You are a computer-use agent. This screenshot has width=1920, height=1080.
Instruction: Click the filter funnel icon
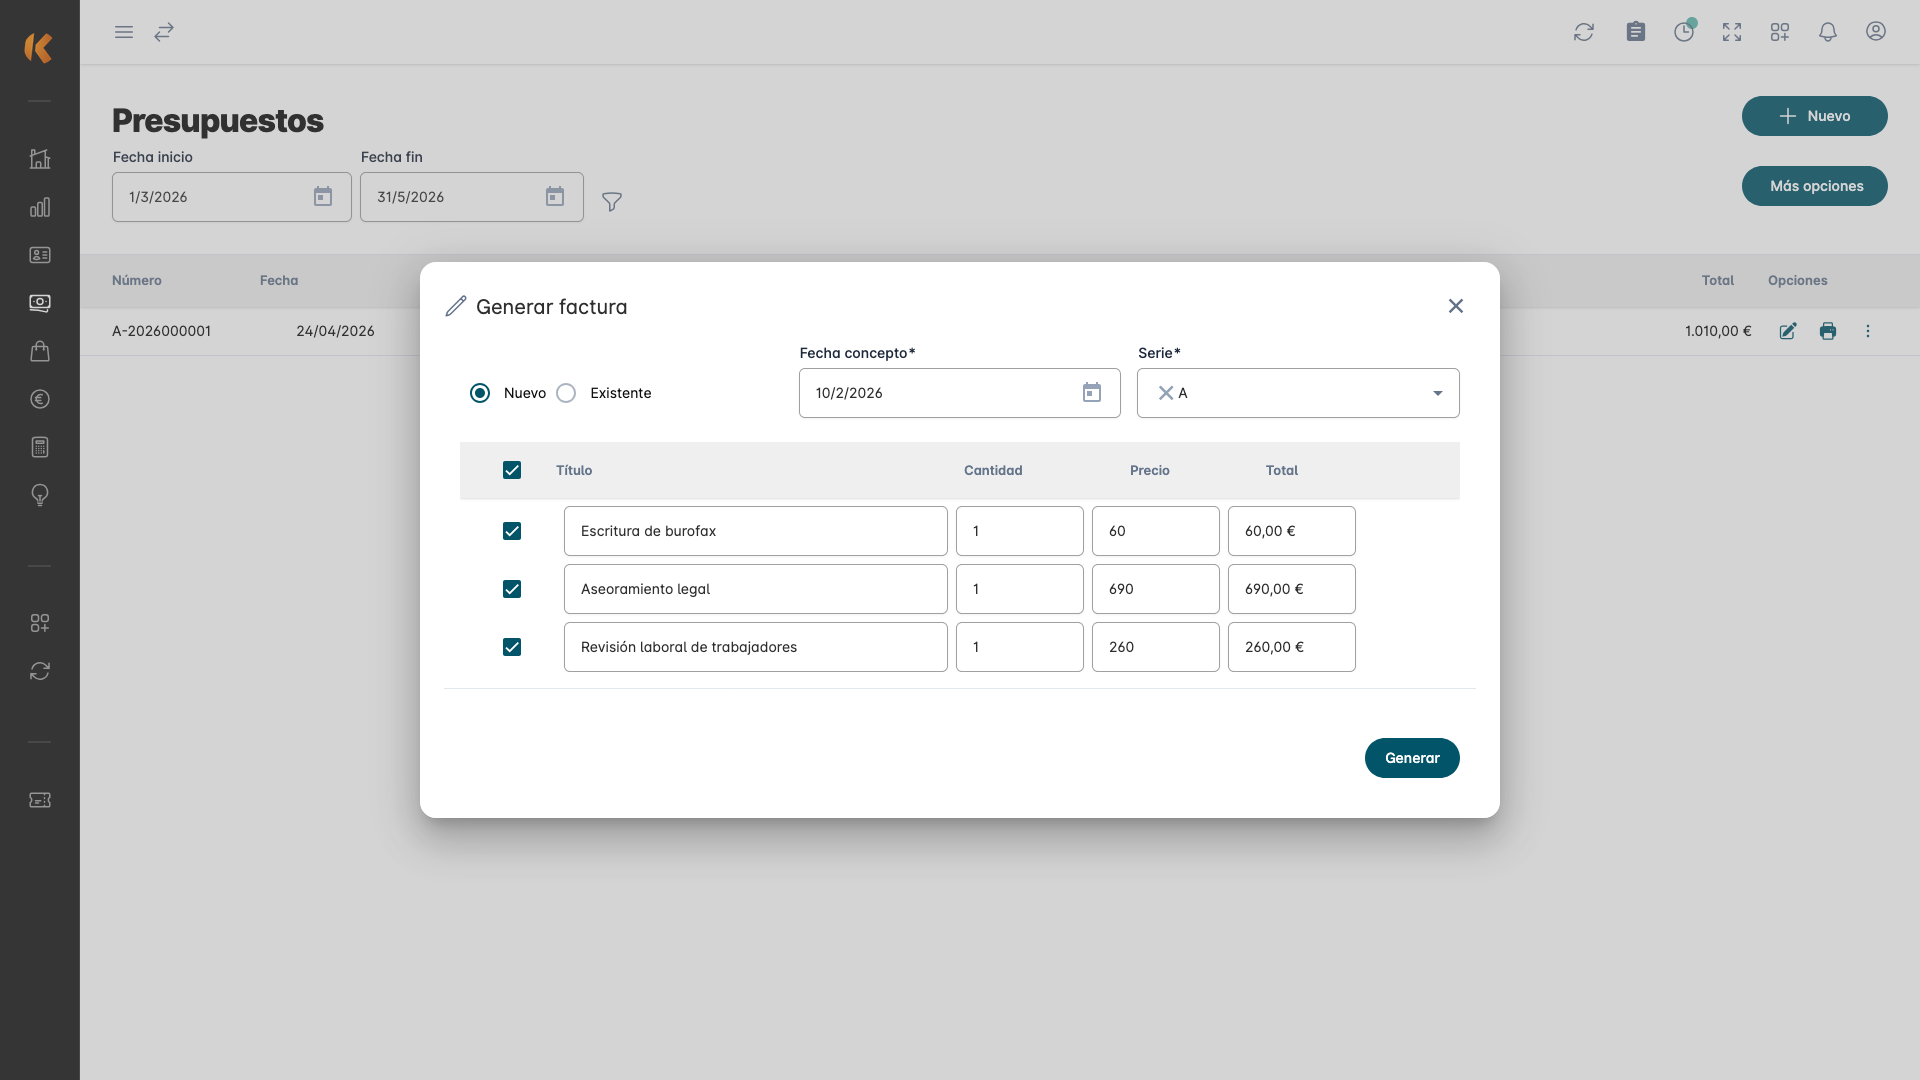click(x=612, y=202)
